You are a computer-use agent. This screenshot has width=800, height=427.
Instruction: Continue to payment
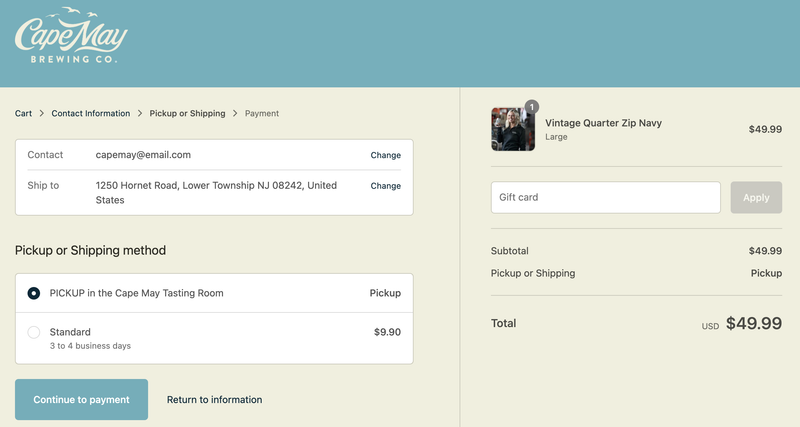pyautogui.click(x=82, y=399)
